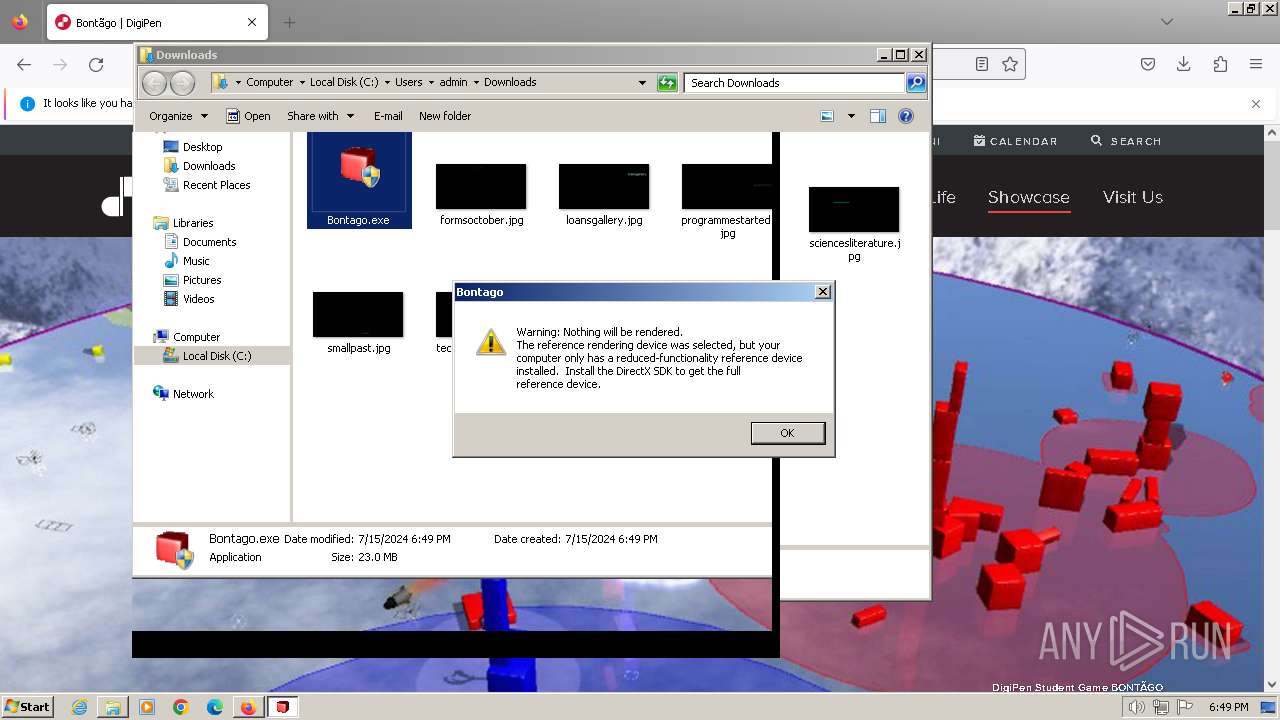
Task: Open Visit Us menu on DigiPen site
Action: (1133, 197)
